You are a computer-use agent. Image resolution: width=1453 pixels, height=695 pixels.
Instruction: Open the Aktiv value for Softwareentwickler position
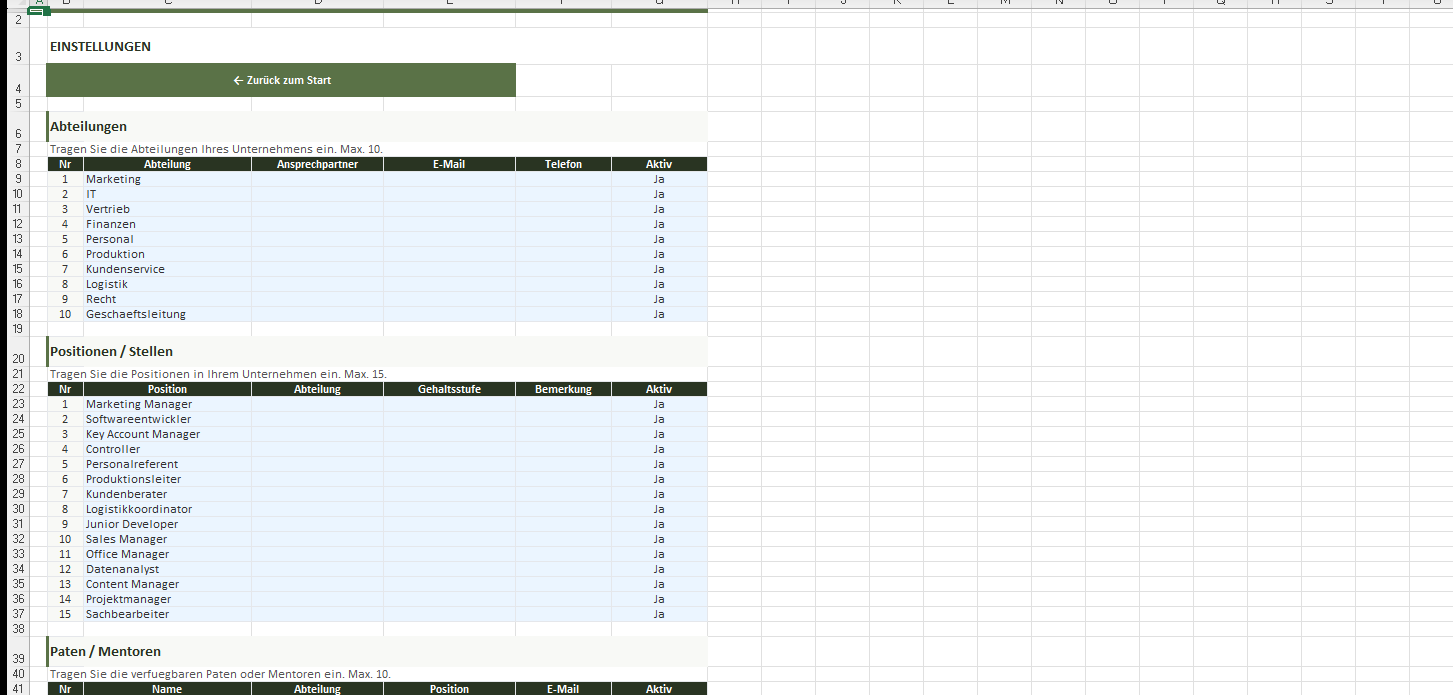(659, 419)
